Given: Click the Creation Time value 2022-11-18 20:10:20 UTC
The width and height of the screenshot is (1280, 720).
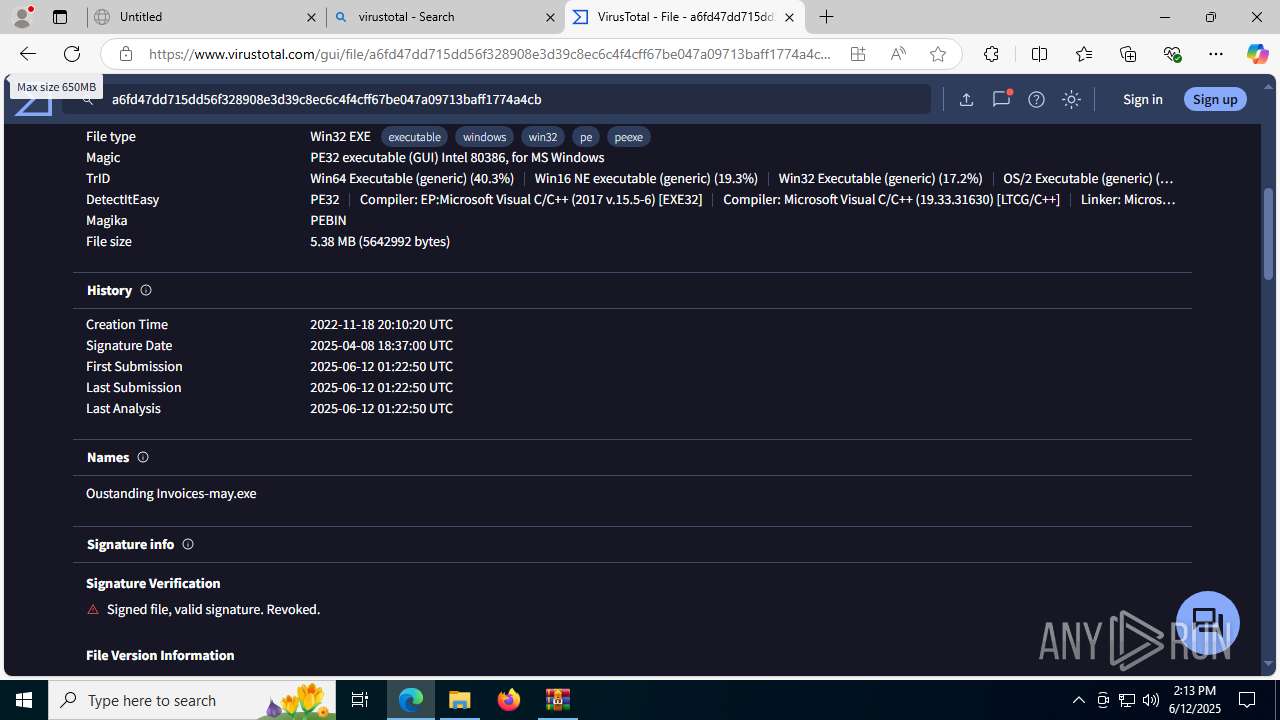Looking at the screenshot, I should [x=381, y=324].
